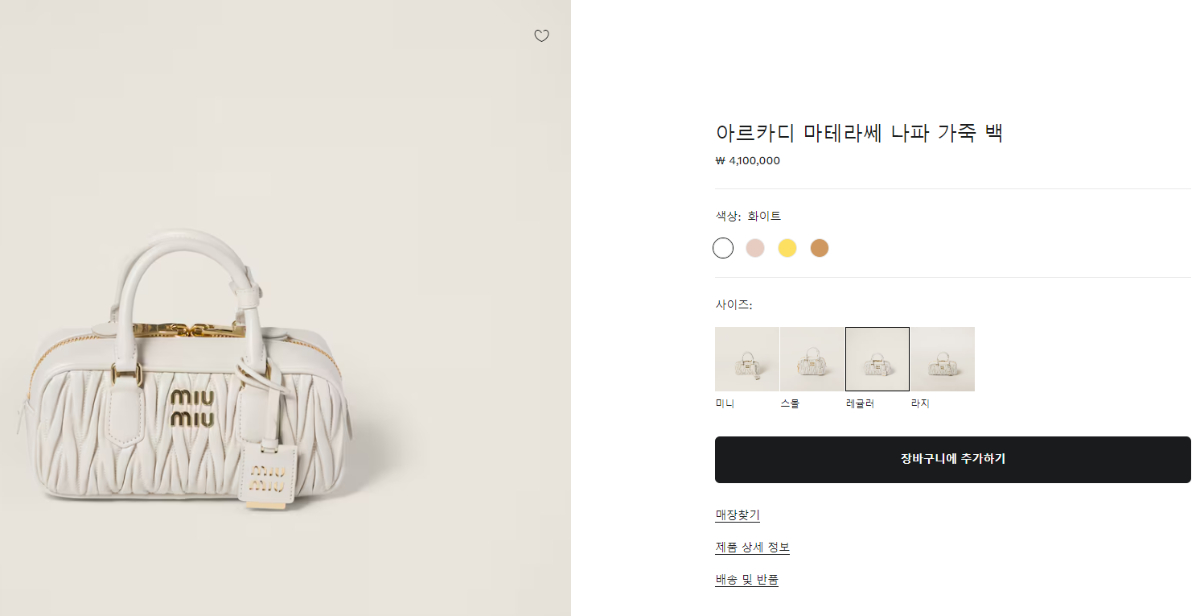Image resolution: width=1200 pixels, height=616 pixels.
Task: Expand 제품 상세 정보 product details
Action: 752,547
